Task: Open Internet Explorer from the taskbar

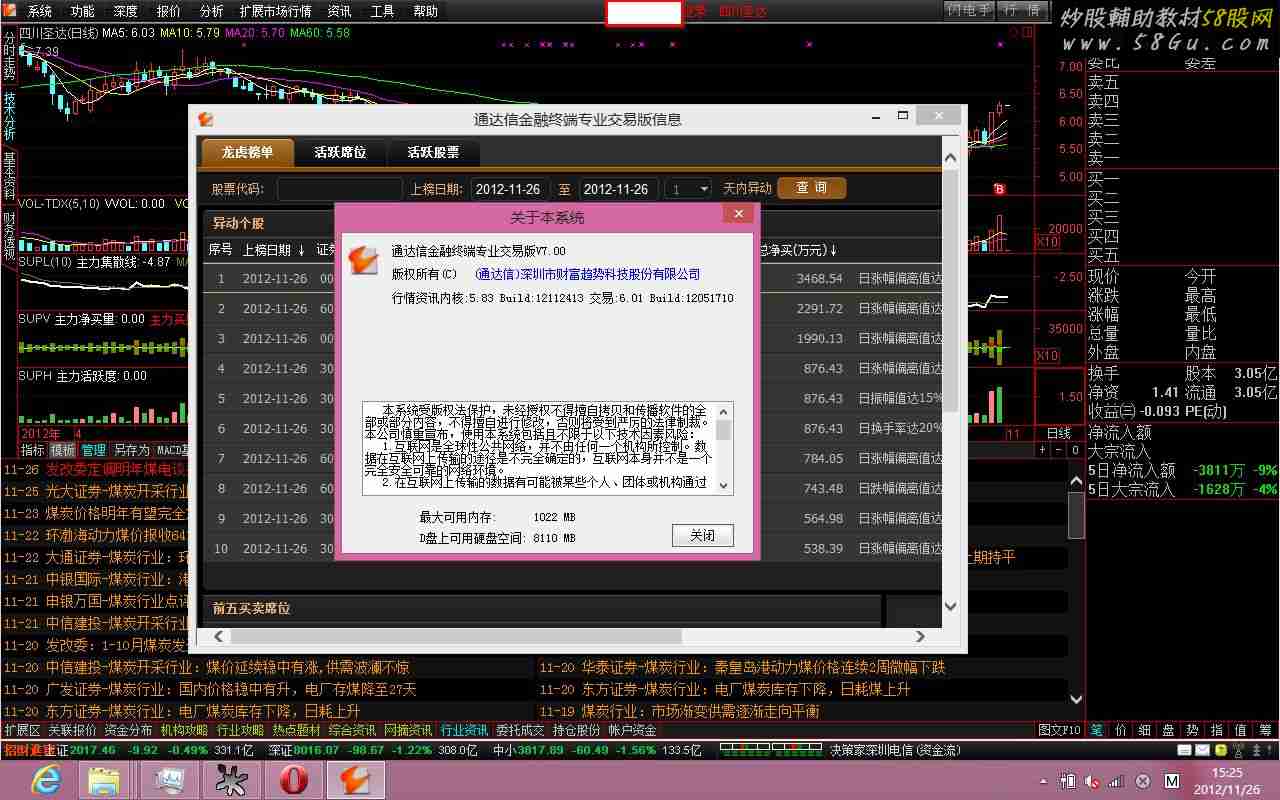Action: (x=46, y=779)
